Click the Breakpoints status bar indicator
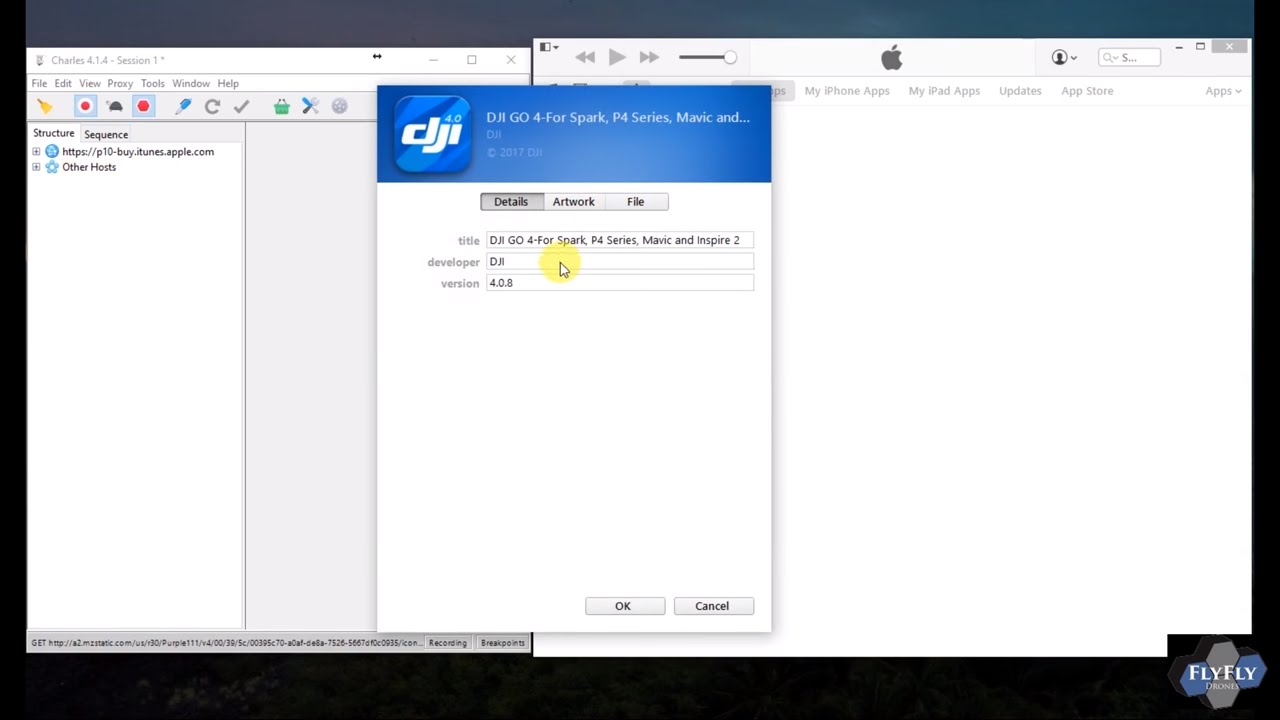The width and height of the screenshot is (1280, 720). point(503,643)
